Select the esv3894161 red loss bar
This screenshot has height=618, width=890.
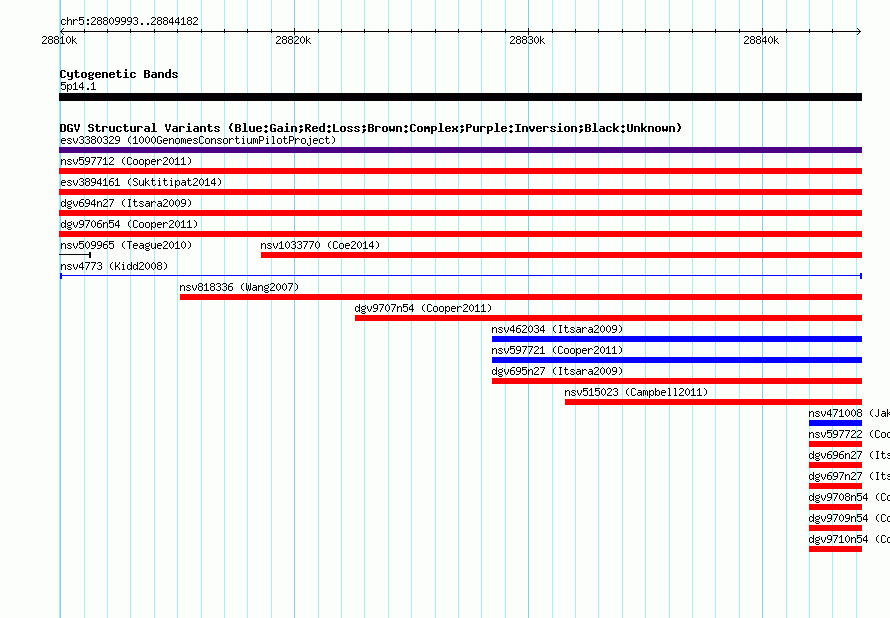click(x=460, y=192)
